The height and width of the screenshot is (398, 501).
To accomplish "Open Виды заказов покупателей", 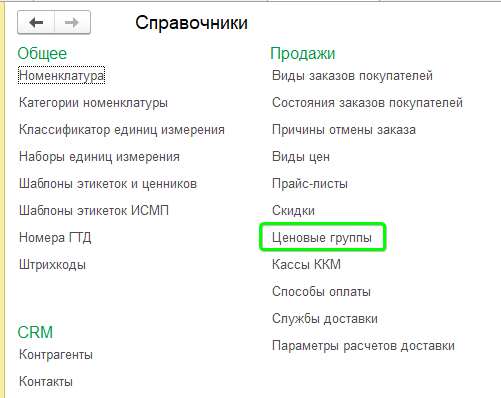I will click(352, 76).
